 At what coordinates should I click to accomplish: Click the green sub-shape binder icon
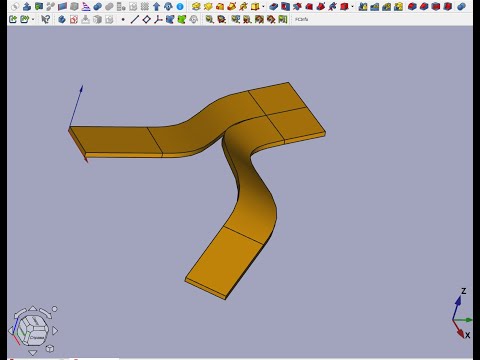(x=182, y=20)
